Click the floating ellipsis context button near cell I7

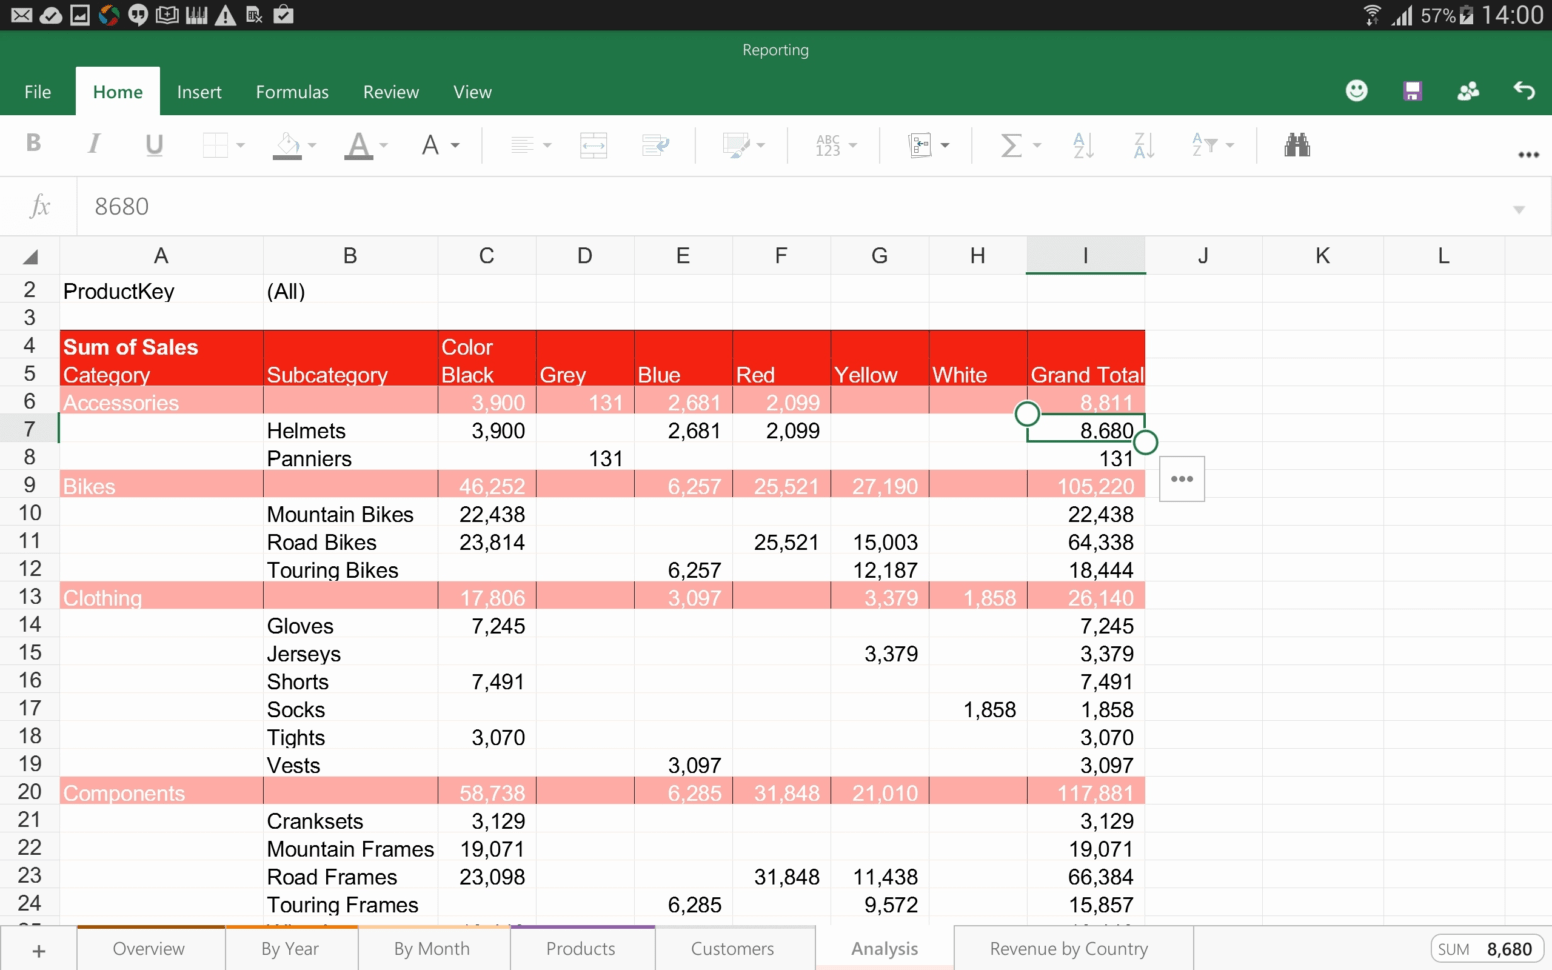click(x=1181, y=479)
